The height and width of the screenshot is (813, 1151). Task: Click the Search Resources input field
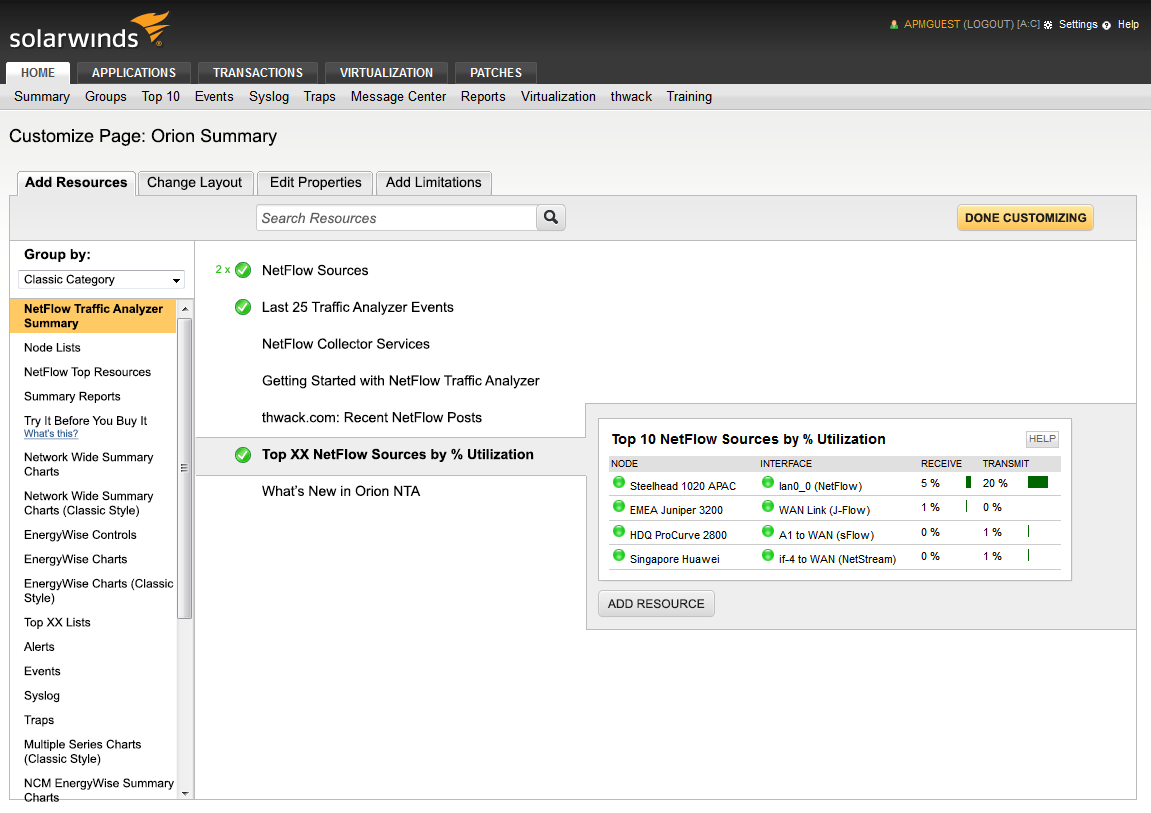(x=396, y=218)
